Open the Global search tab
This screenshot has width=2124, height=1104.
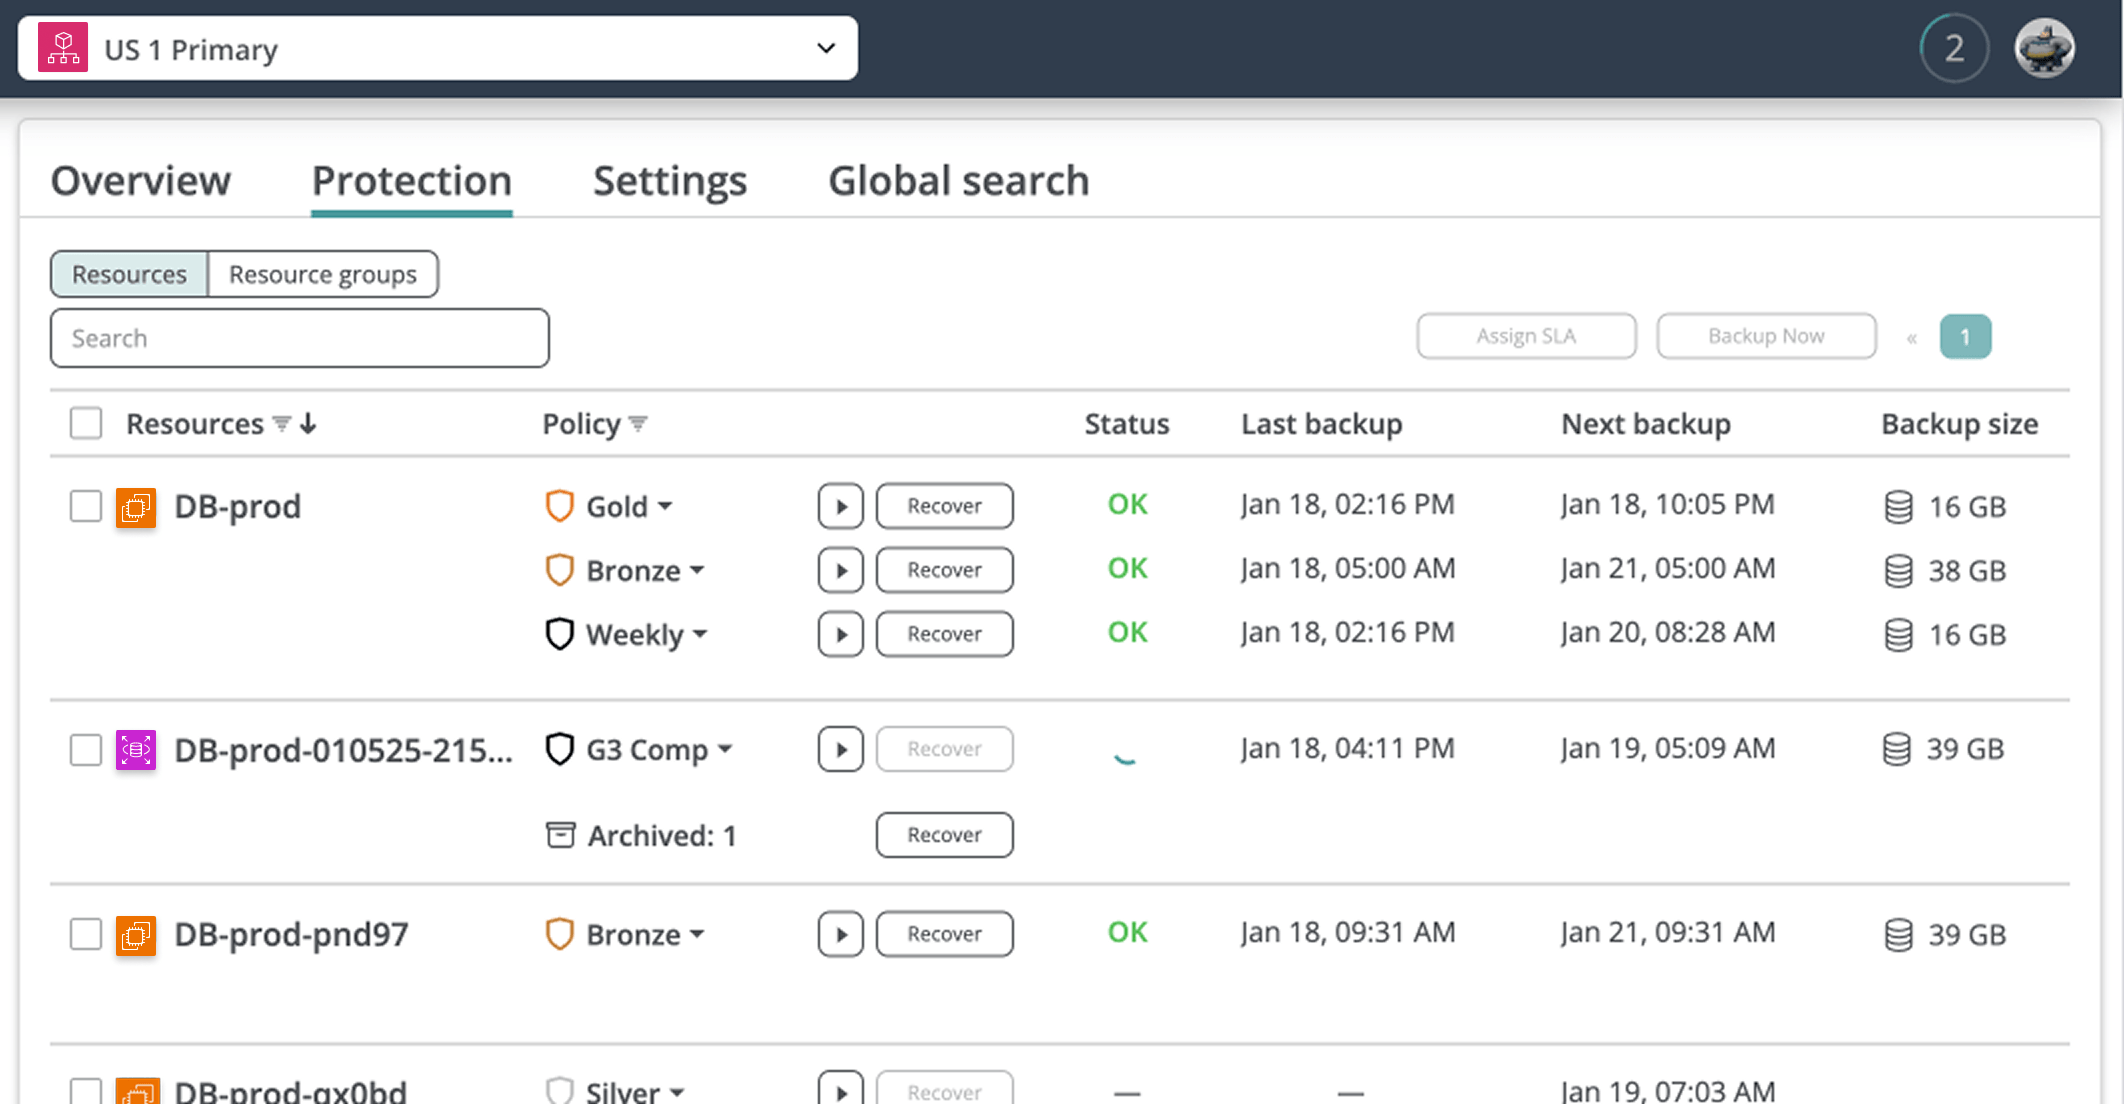point(958,181)
